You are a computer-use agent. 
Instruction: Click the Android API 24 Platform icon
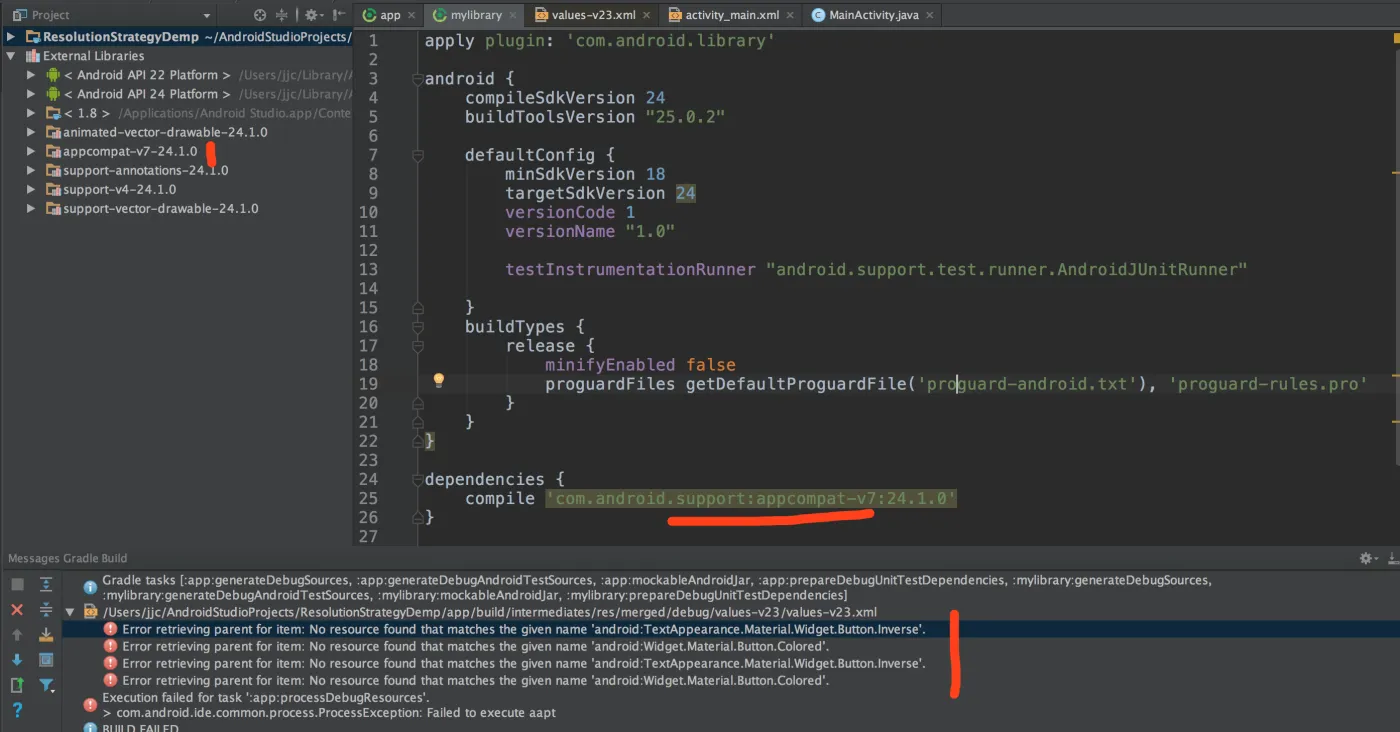point(53,94)
